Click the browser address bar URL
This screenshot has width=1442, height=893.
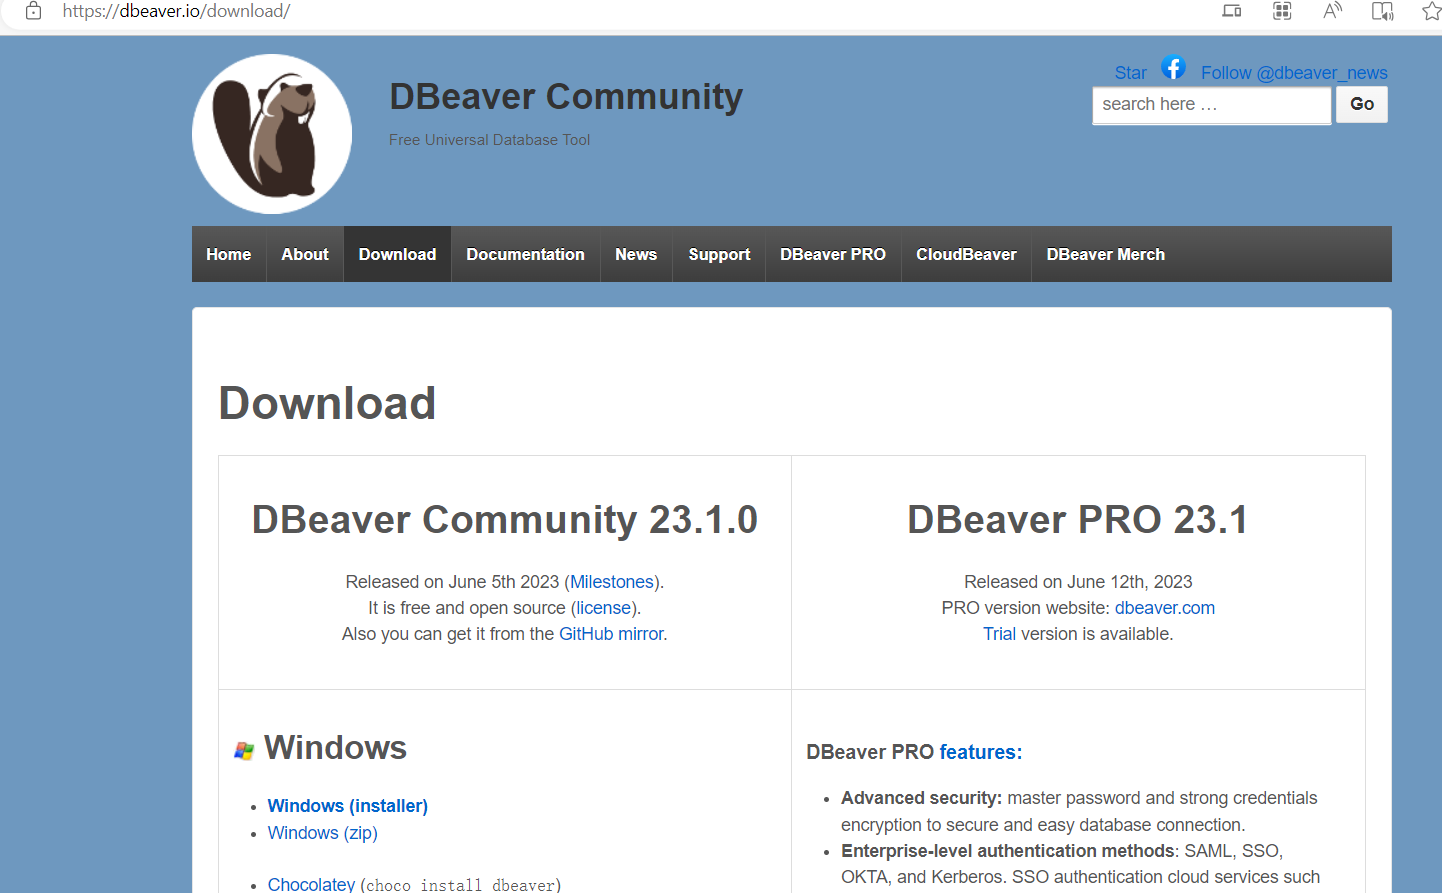pyautogui.click(x=176, y=11)
